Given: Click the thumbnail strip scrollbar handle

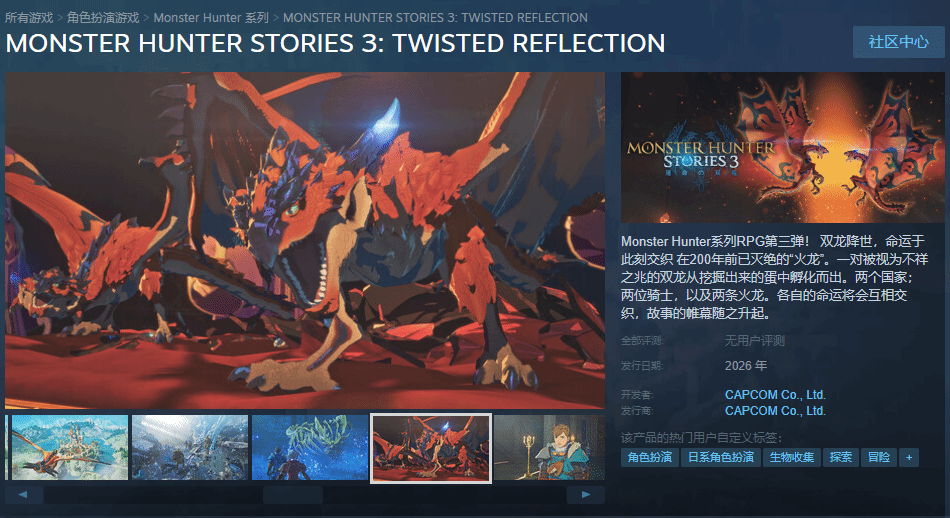Looking at the screenshot, I should point(293,495).
